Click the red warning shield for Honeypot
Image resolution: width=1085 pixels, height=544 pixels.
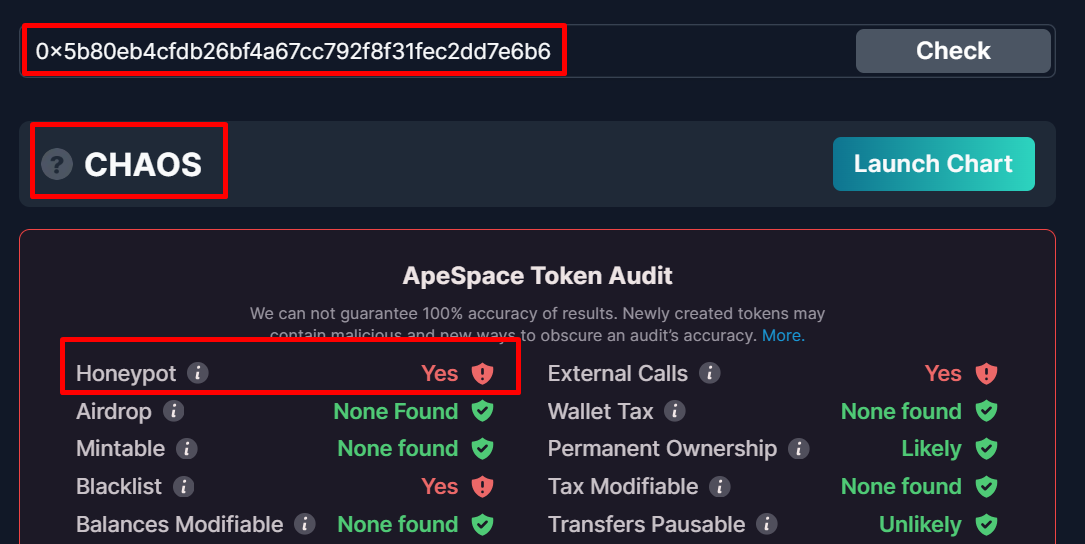click(483, 374)
